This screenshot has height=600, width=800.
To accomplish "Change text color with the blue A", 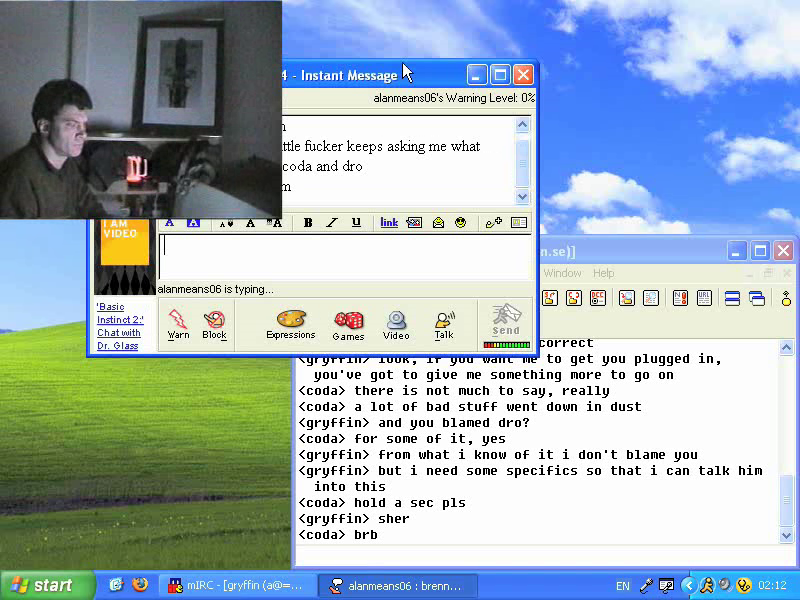I will pos(169,223).
